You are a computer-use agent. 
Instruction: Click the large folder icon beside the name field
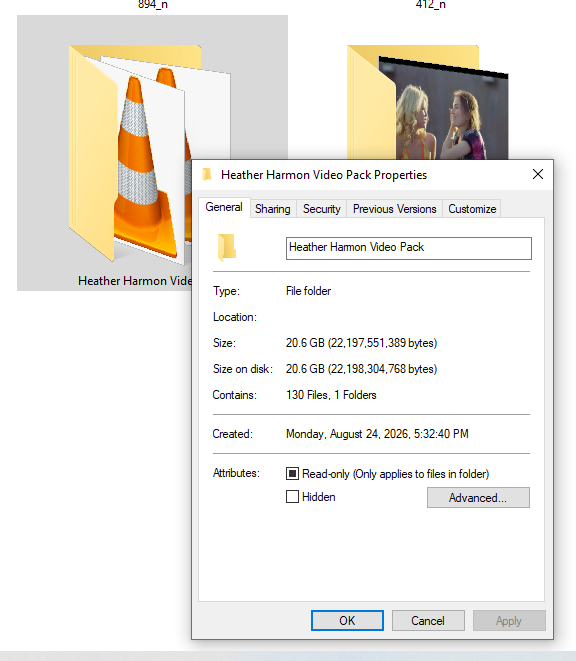[x=227, y=247]
